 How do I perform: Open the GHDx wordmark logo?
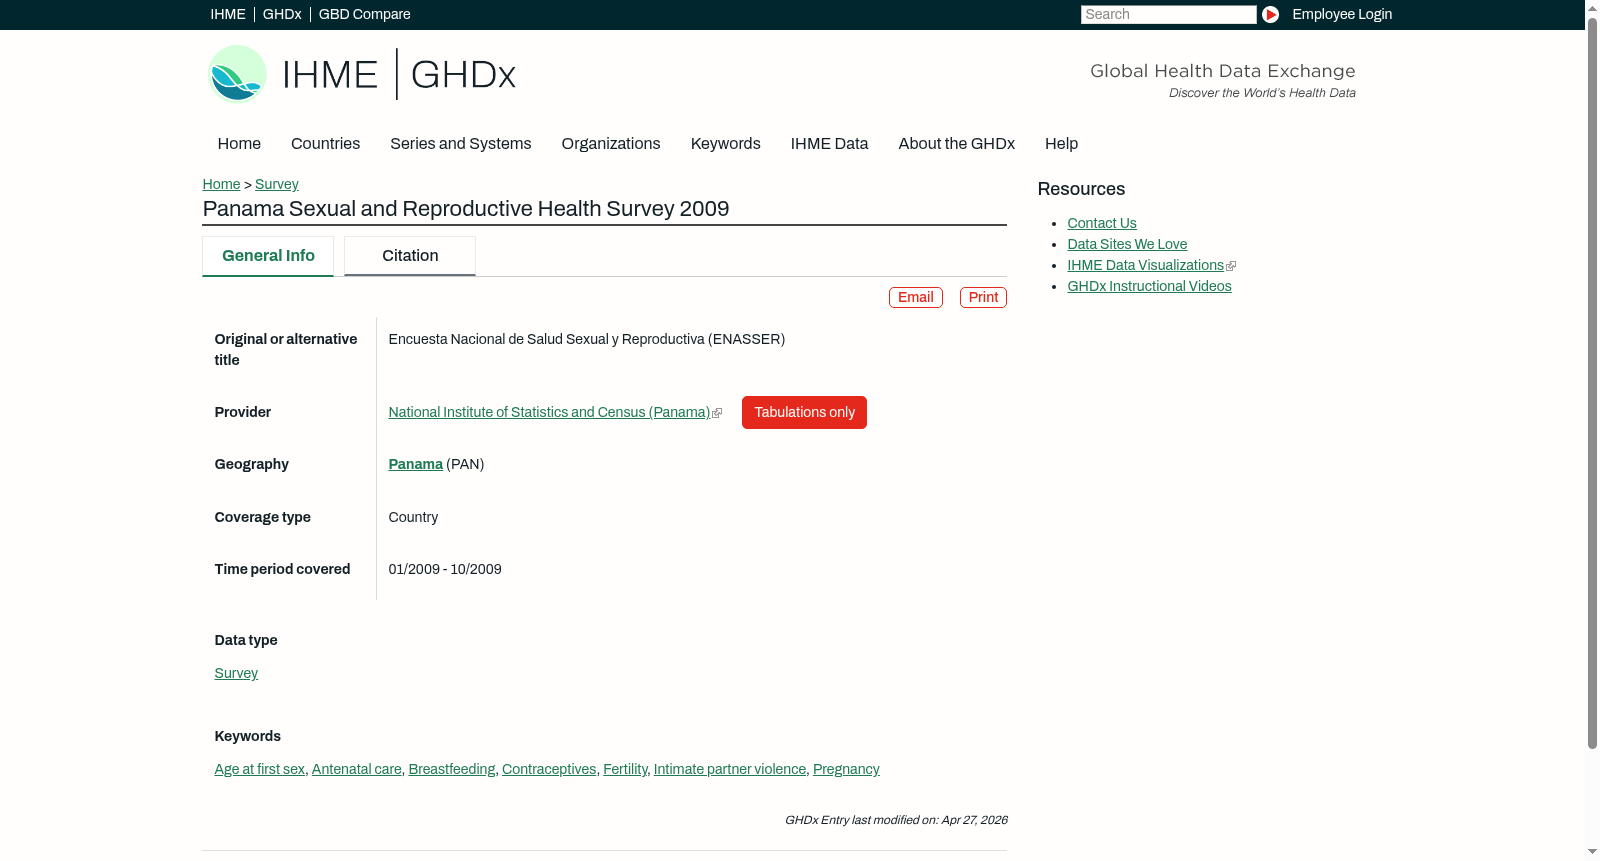463,75
